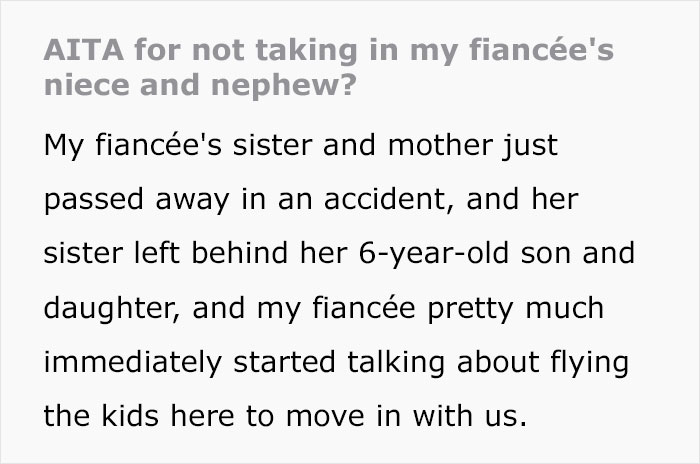The height and width of the screenshot is (464, 700).
Task: Click "started talking" in the fifth line
Action: coord(339,363)
